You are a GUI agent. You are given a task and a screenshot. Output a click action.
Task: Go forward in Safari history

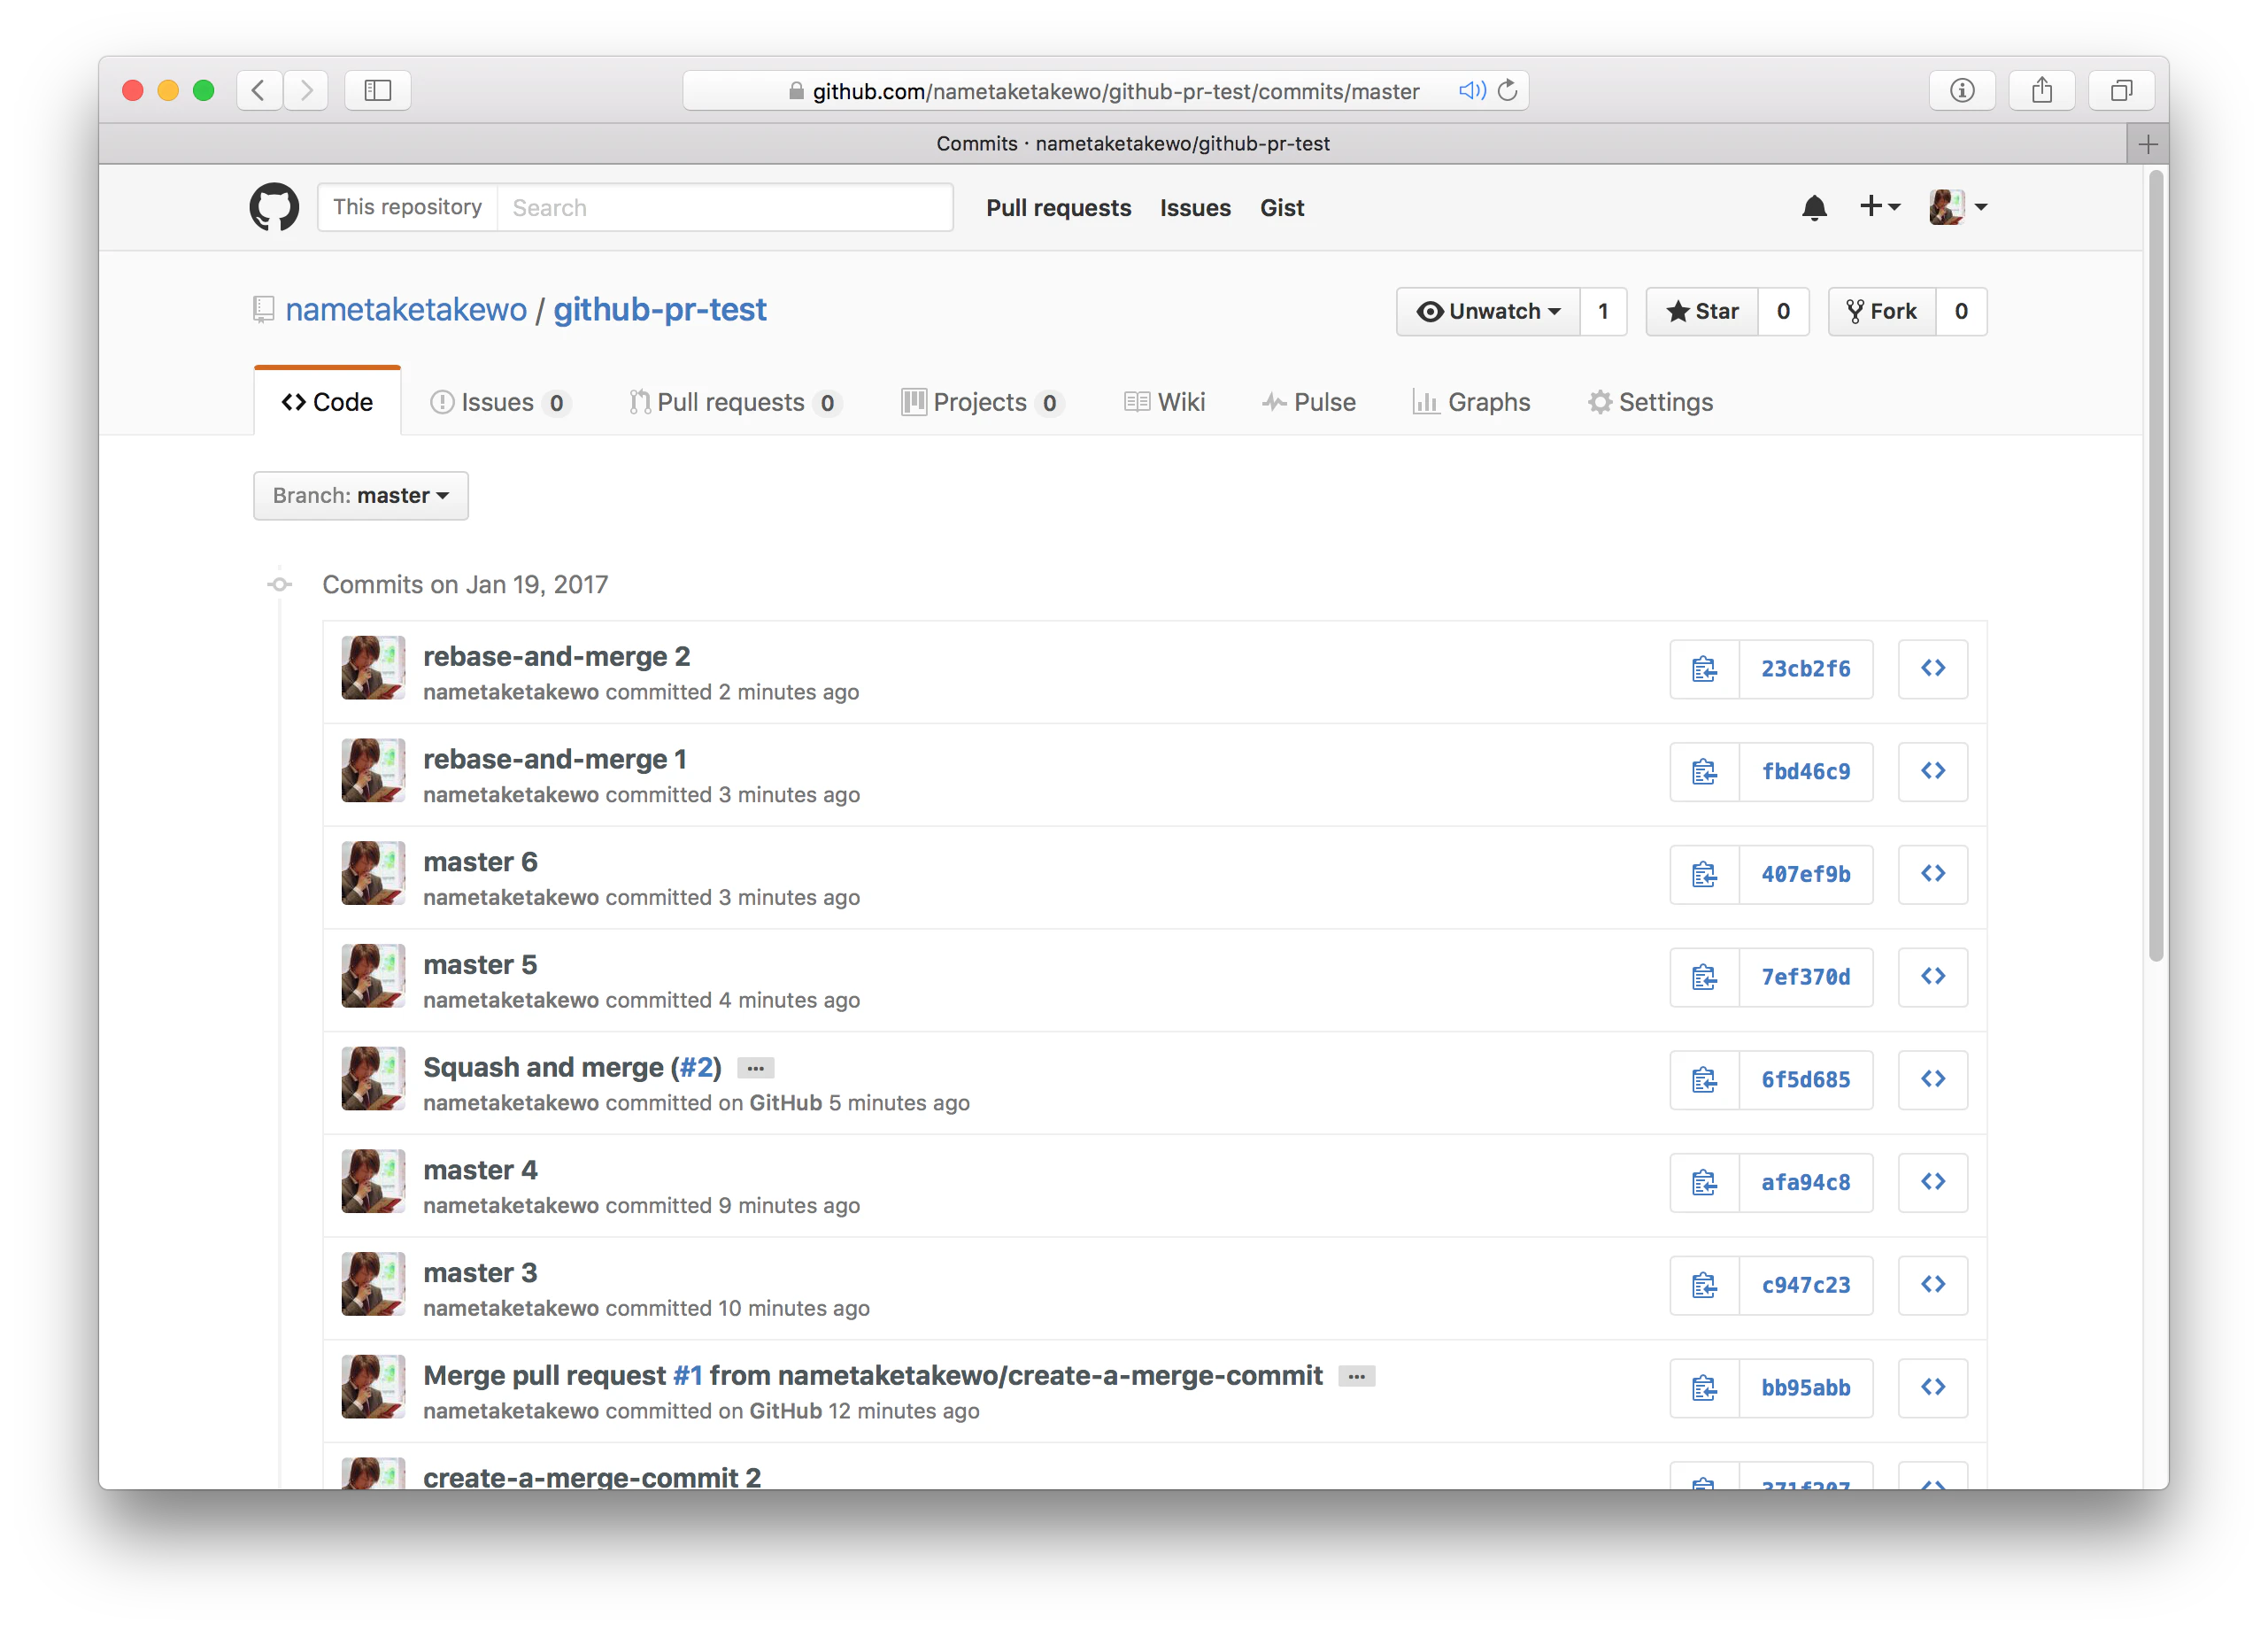pos(306,91)
